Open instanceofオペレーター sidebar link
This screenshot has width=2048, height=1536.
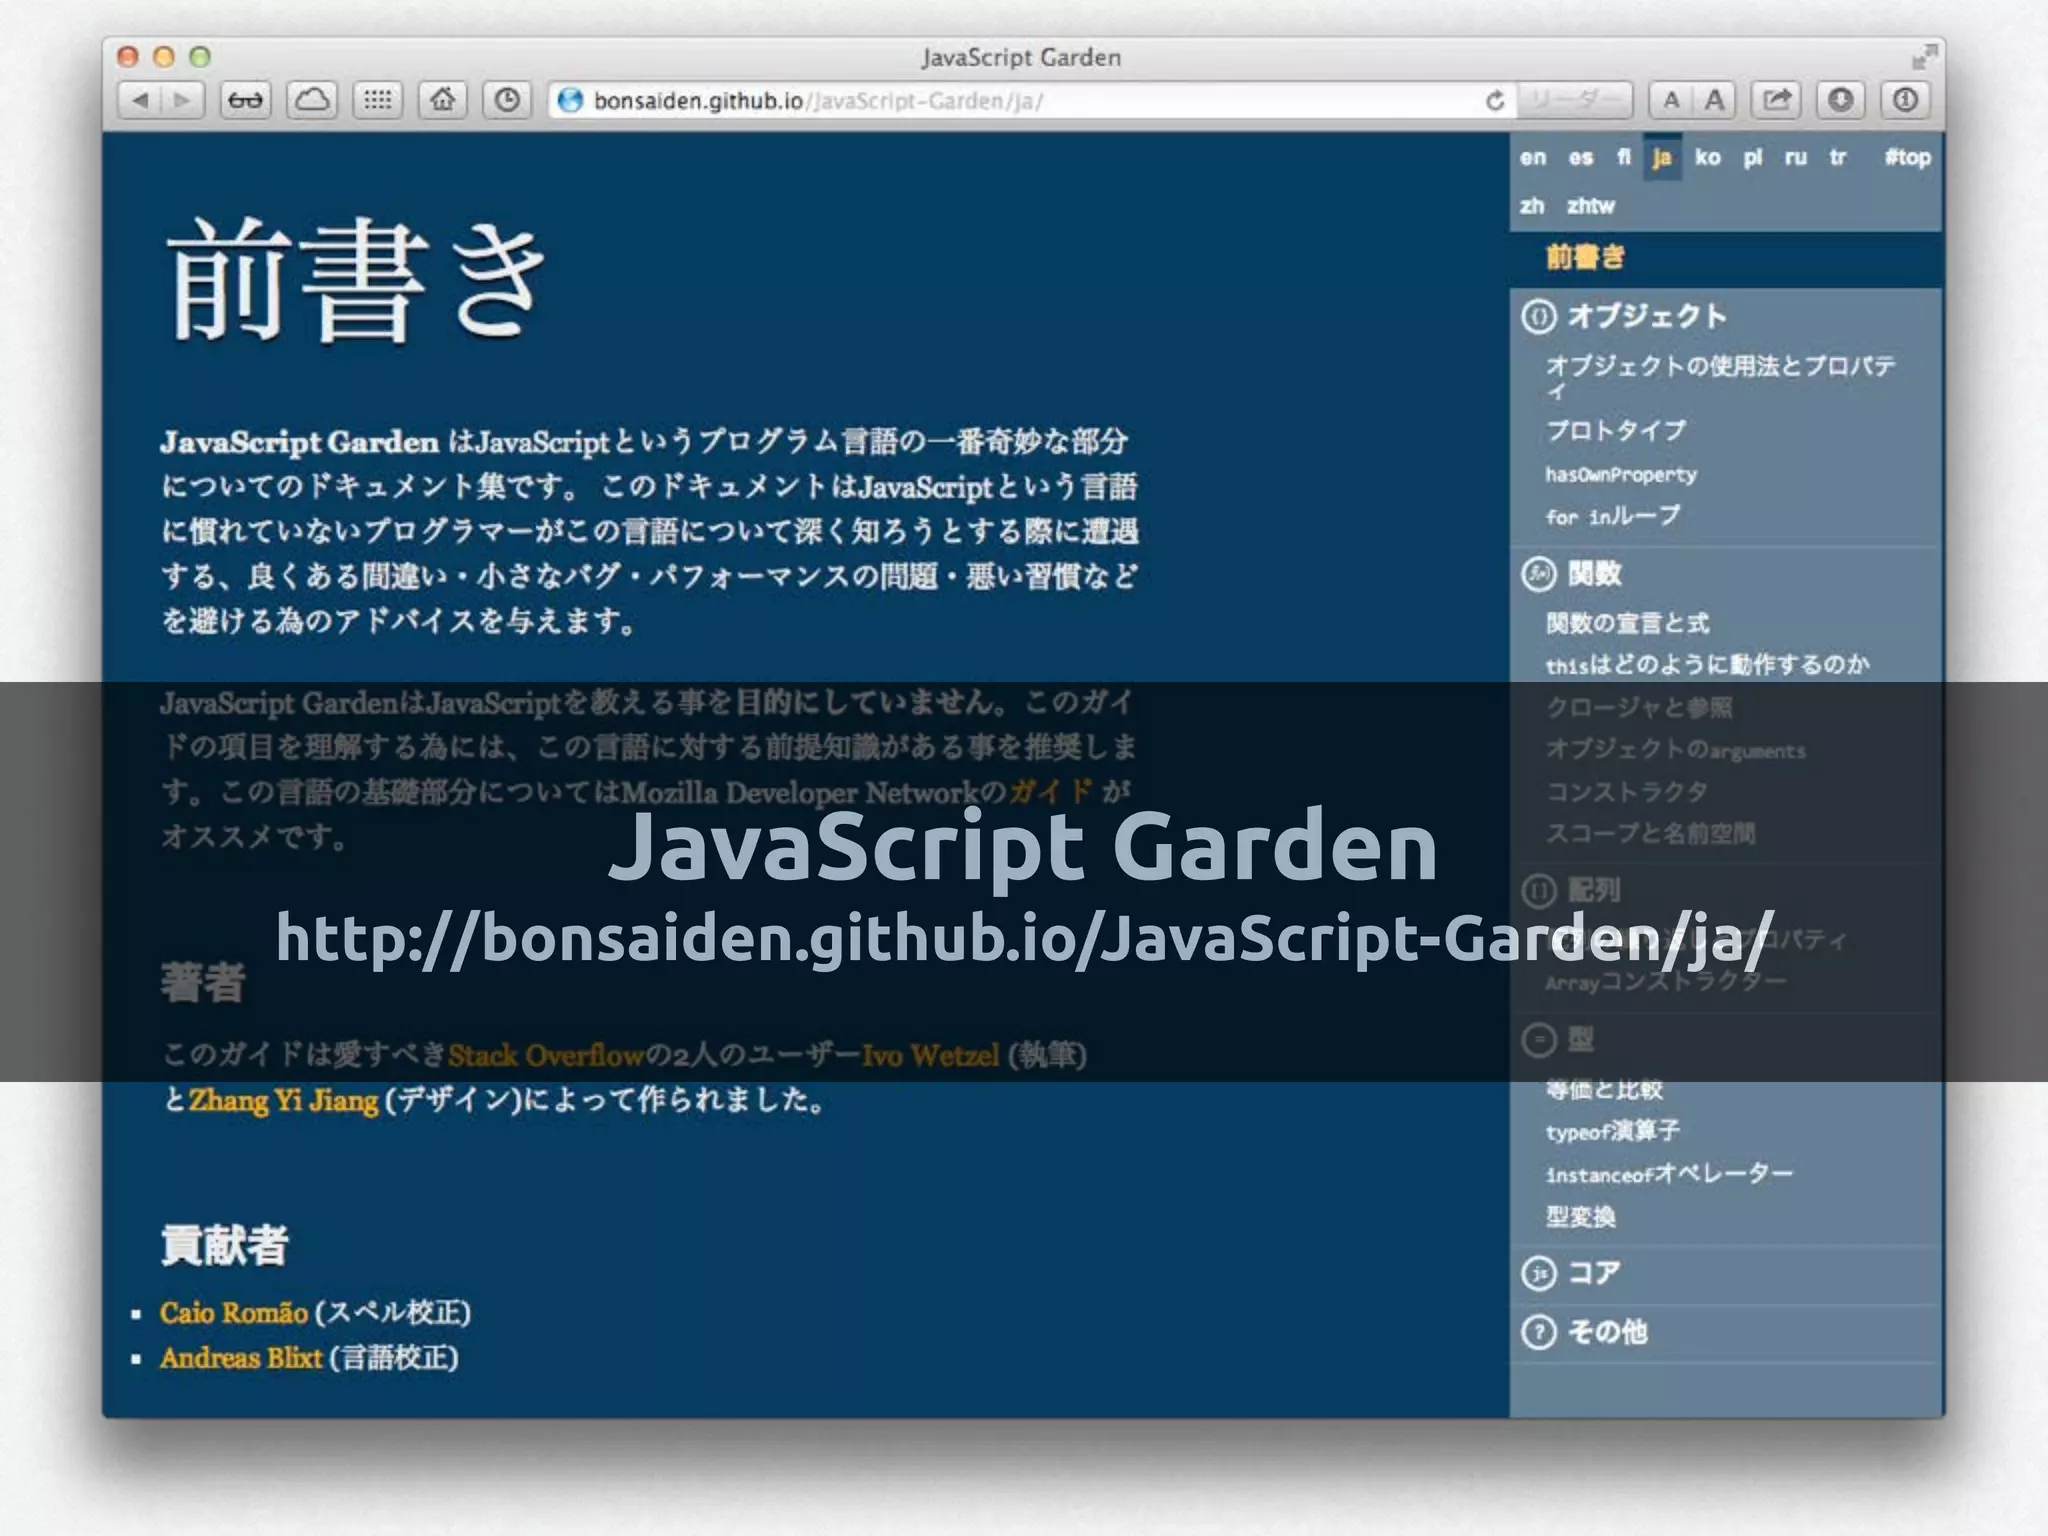1669,1173
